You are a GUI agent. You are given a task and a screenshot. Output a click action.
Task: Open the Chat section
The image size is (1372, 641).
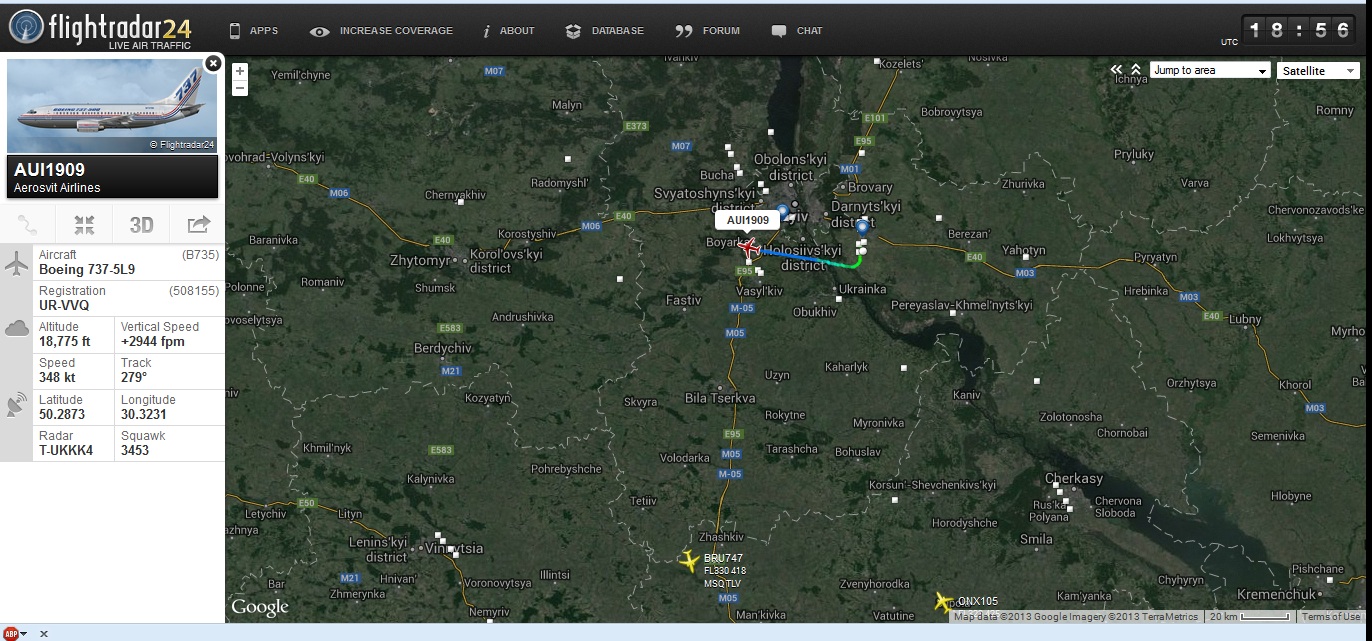pos(797,31)
